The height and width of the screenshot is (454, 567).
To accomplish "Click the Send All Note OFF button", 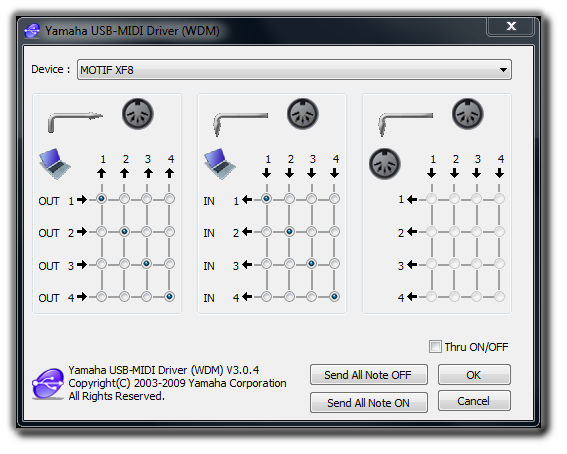I will [368, 375].
